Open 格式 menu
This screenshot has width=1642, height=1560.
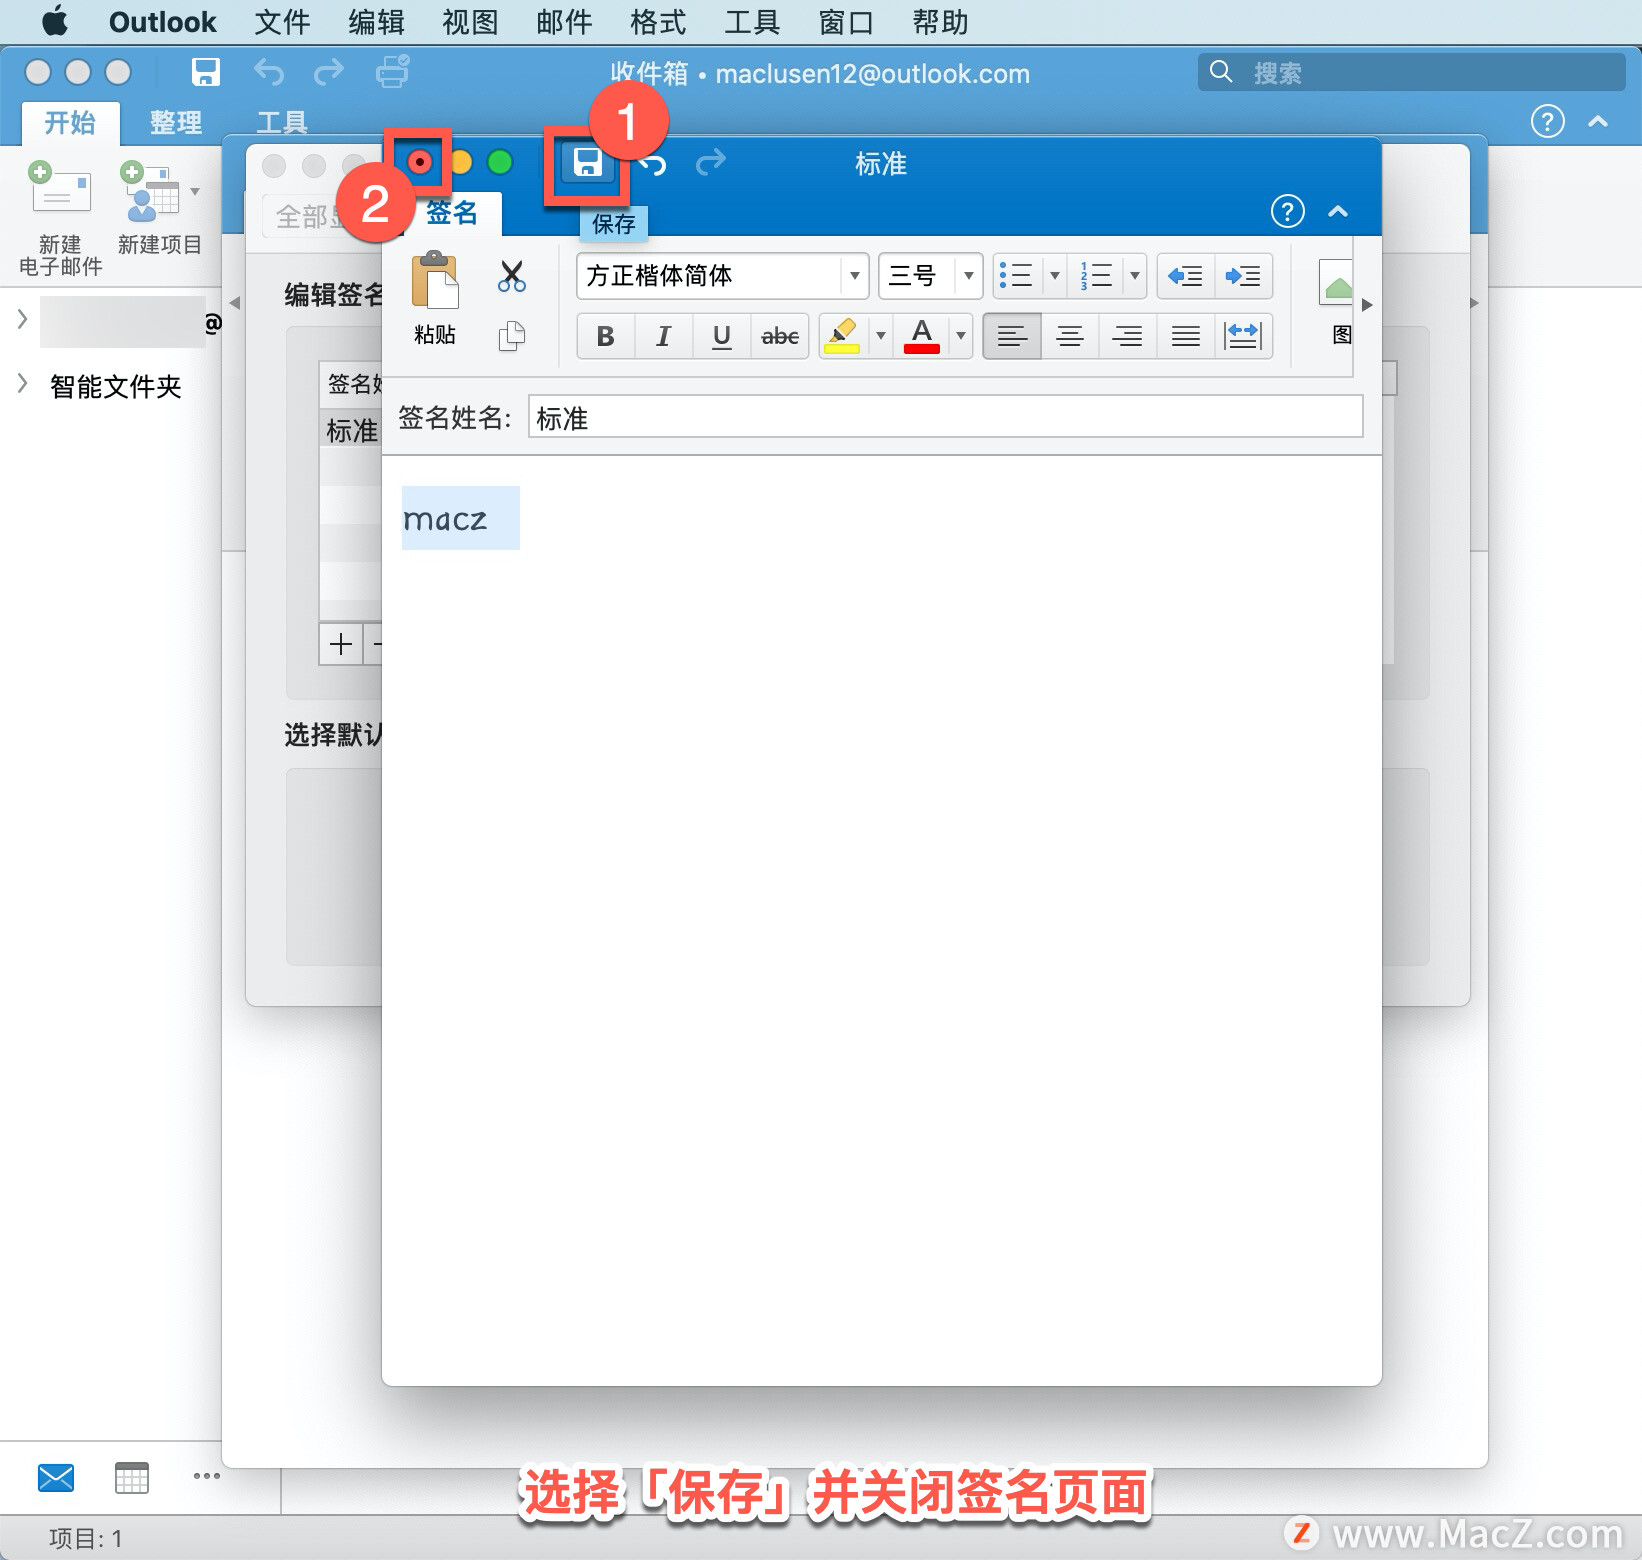click(x=658, y=22)
